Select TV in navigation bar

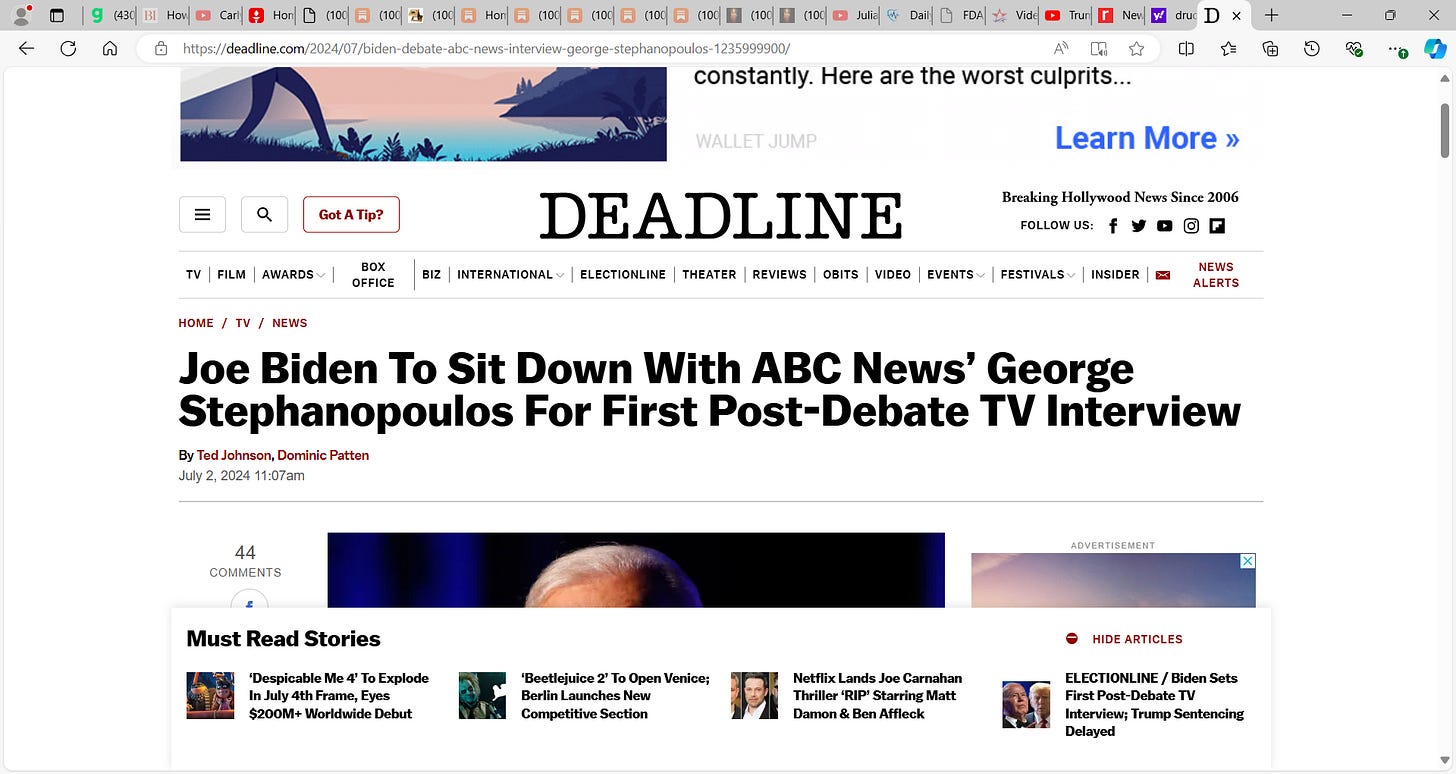point(193,274)
